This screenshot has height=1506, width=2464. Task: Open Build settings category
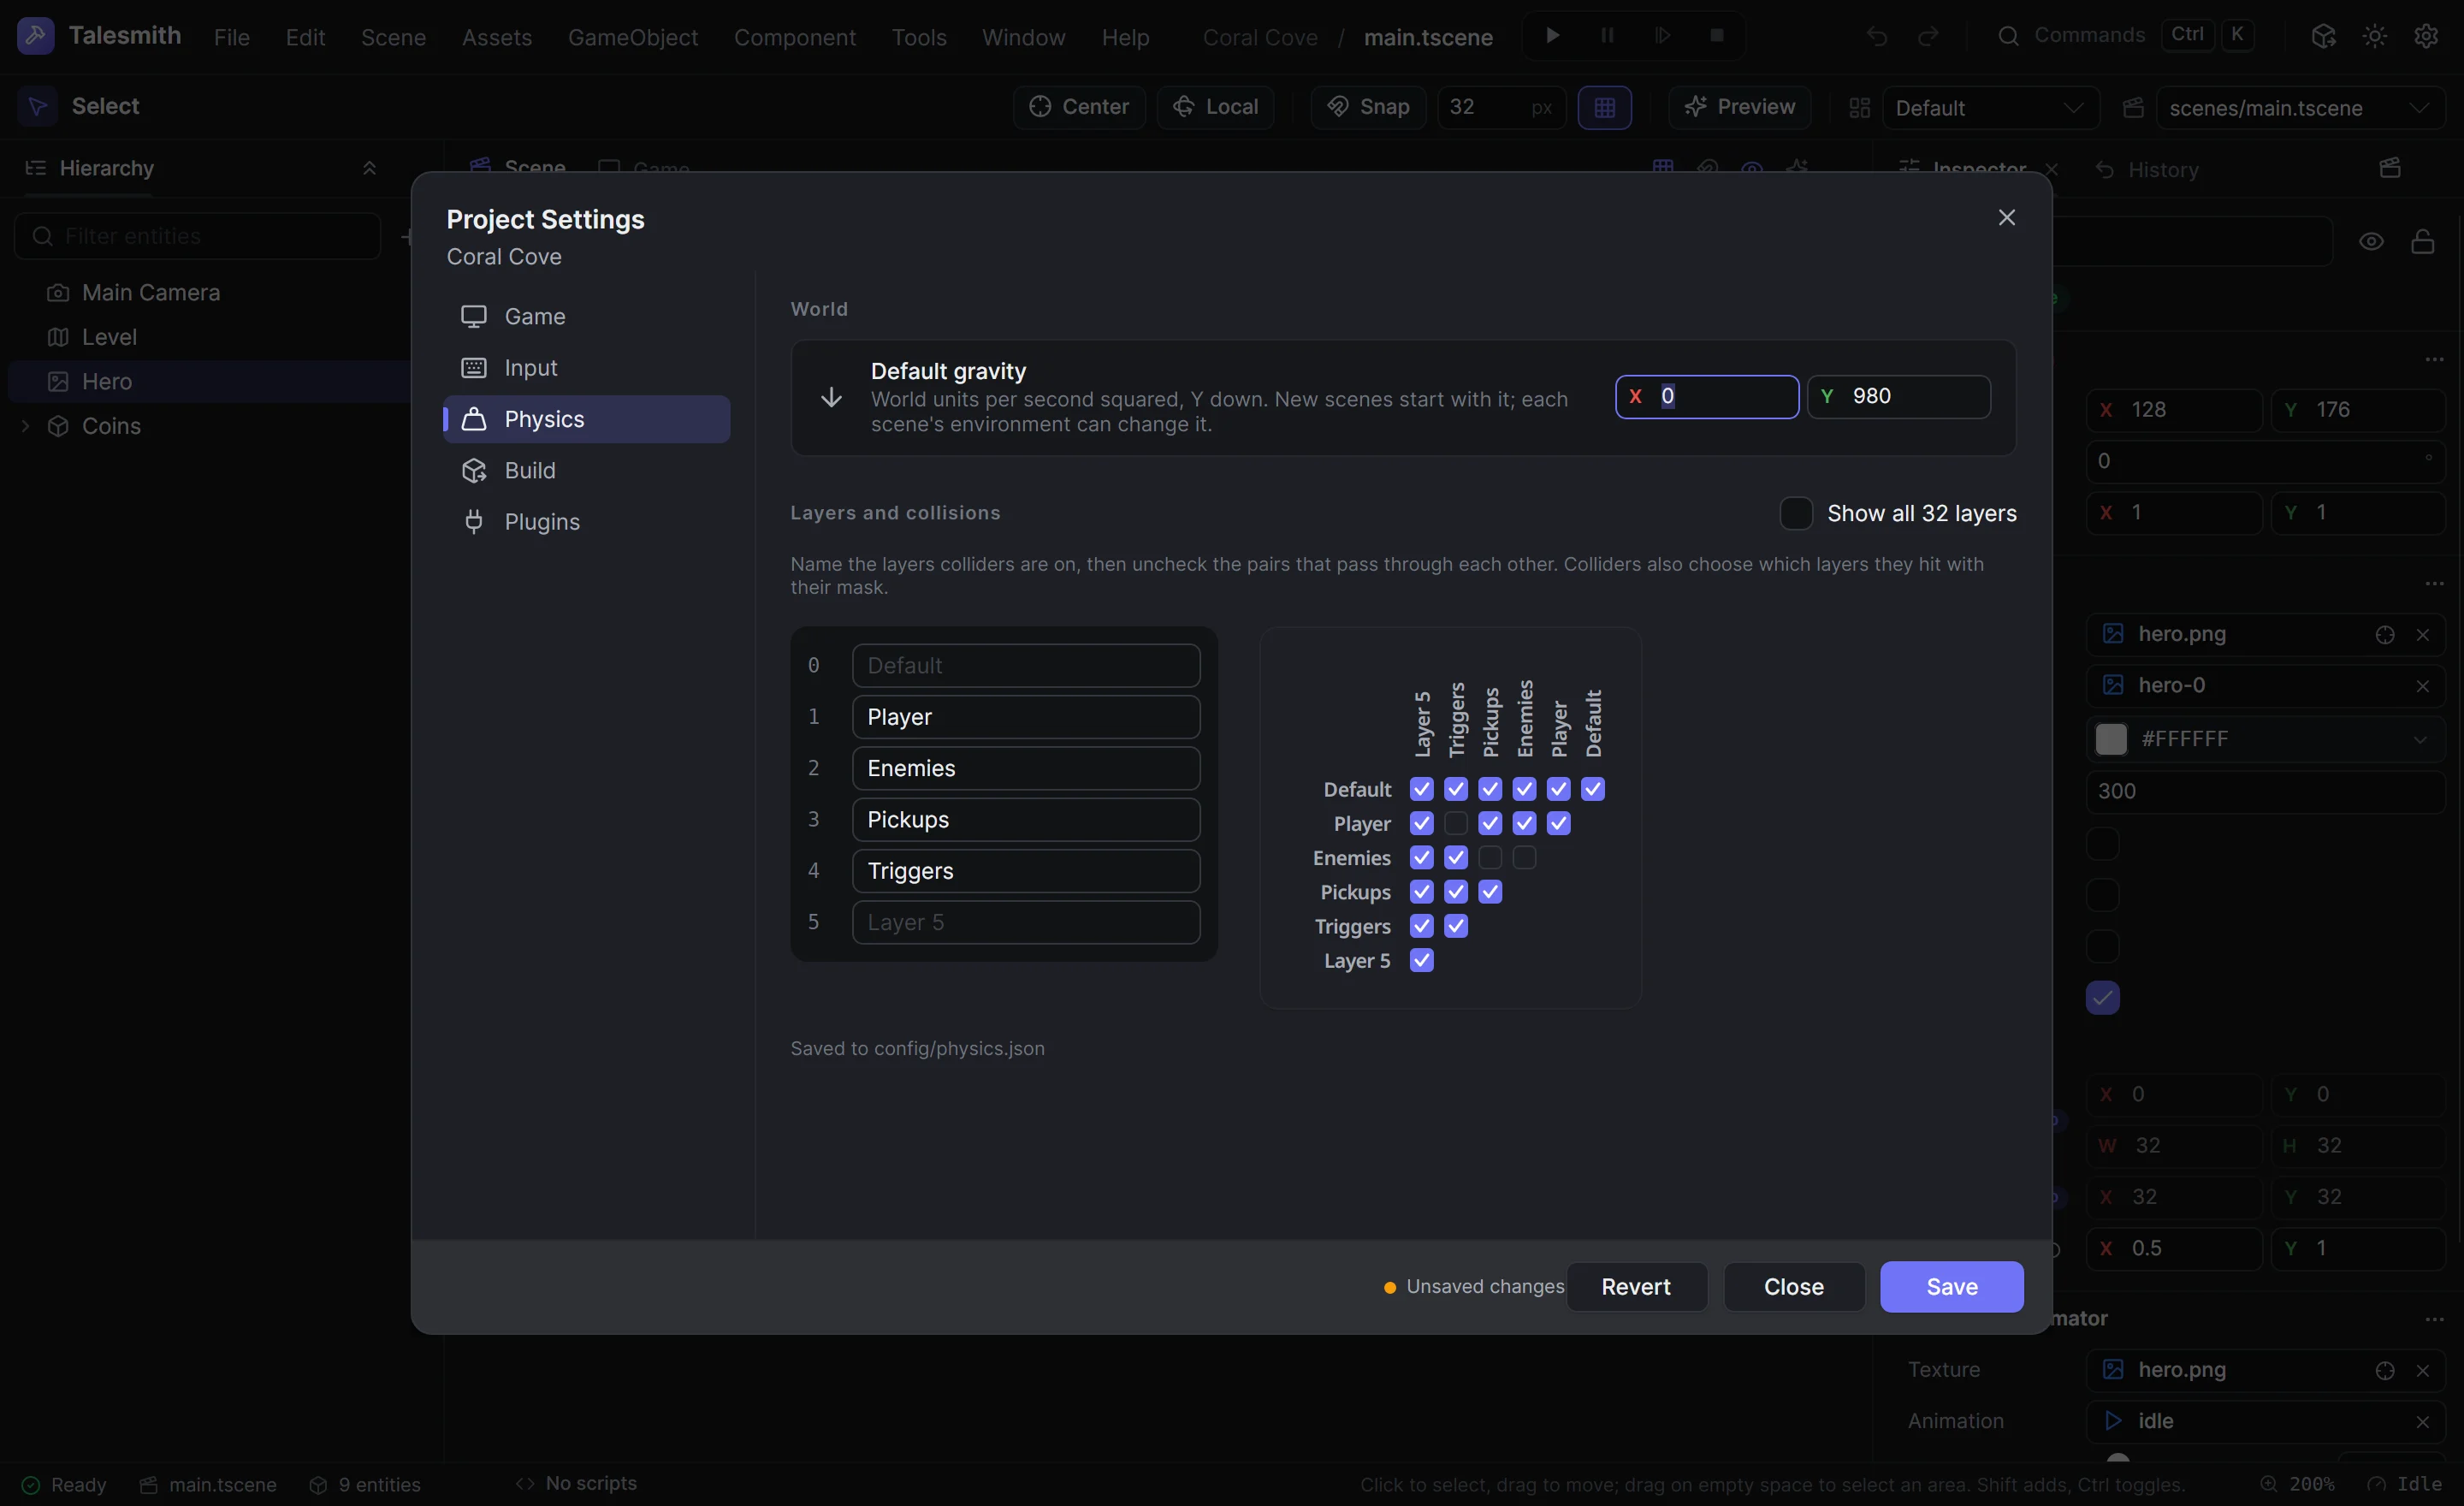586,470
